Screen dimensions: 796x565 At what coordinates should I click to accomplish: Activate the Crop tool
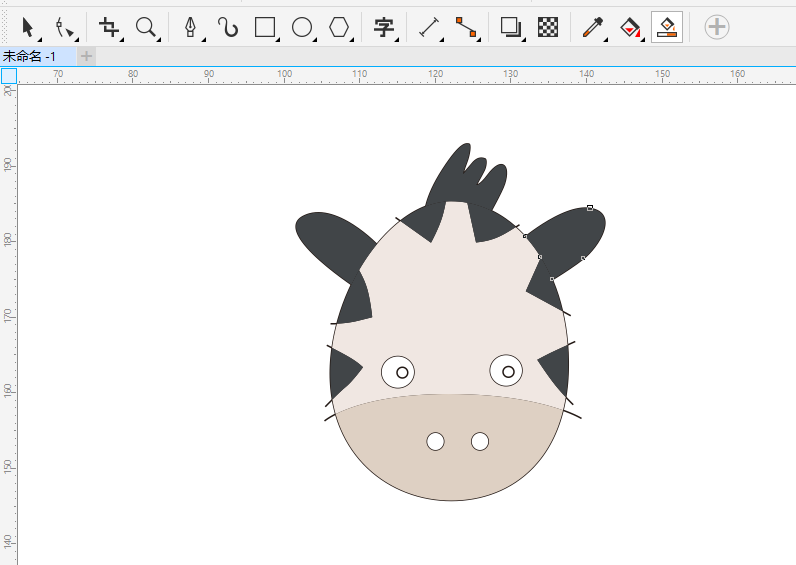[109, 27]
